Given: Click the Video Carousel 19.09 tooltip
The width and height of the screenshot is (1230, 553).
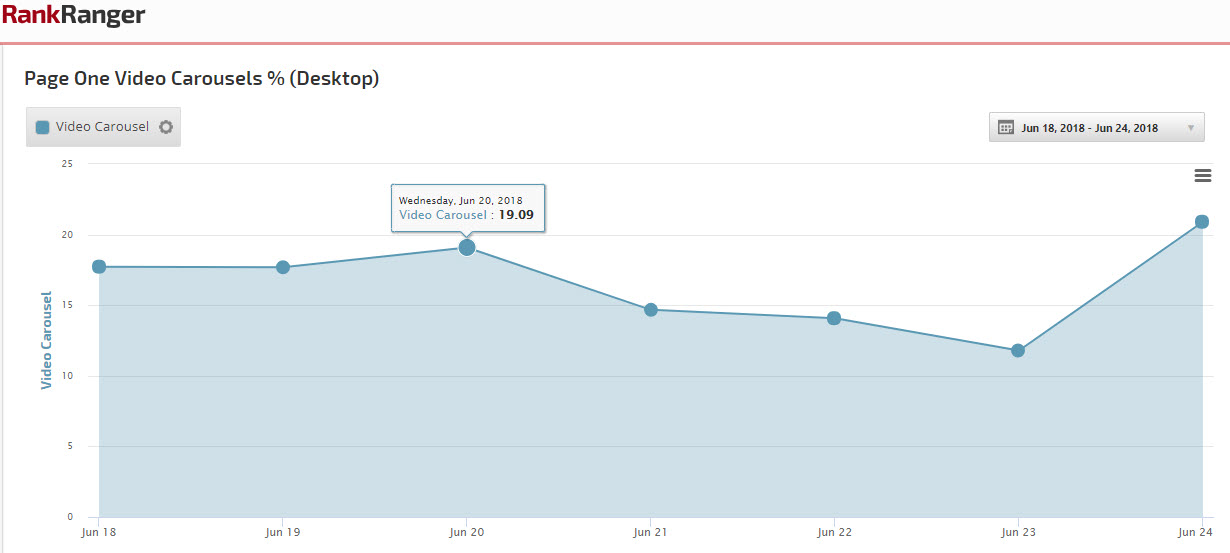Looking at the screenshot, I should click(467, 208).
